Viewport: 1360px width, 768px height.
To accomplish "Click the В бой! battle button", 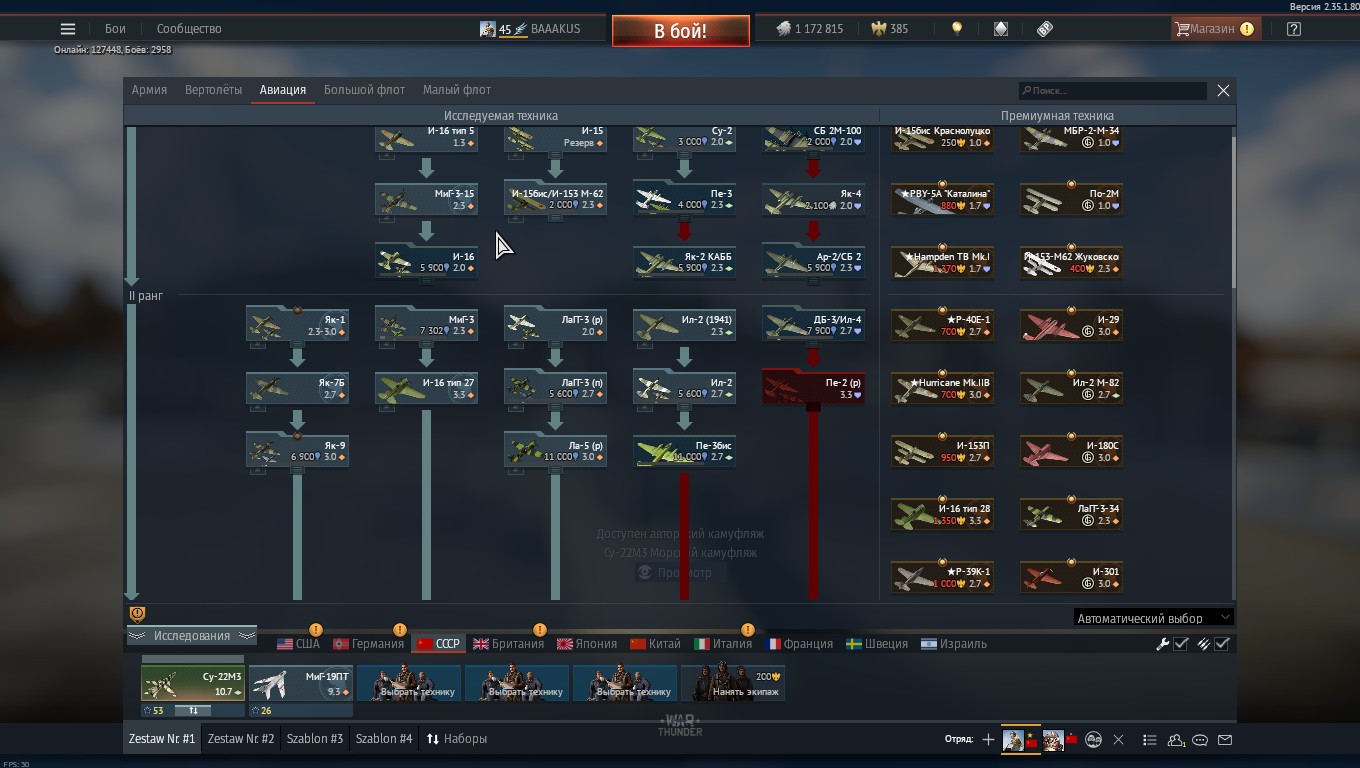I will pyautogui.click(x=680, y=31).
